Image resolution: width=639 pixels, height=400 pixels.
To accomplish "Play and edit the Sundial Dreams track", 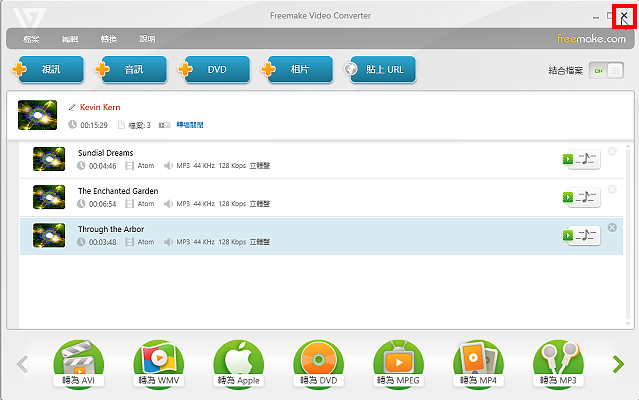I will pos(581,159).
